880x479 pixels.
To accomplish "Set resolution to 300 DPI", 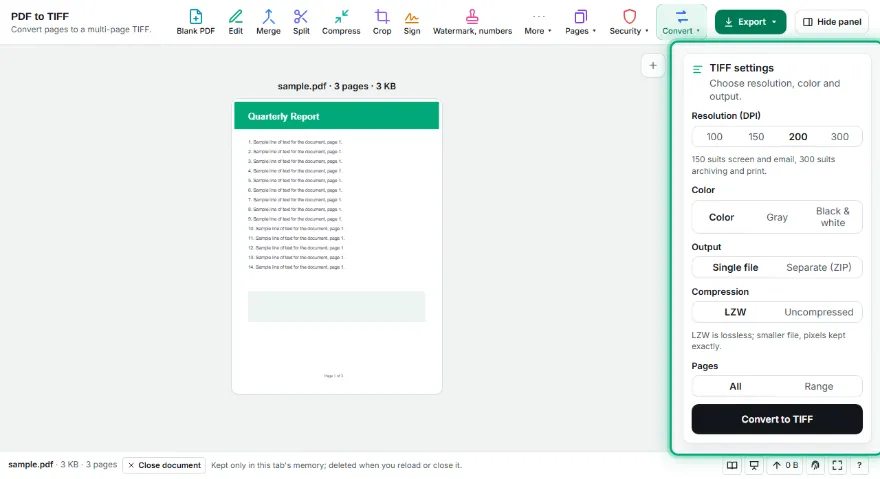I will [x=840, y=136].
